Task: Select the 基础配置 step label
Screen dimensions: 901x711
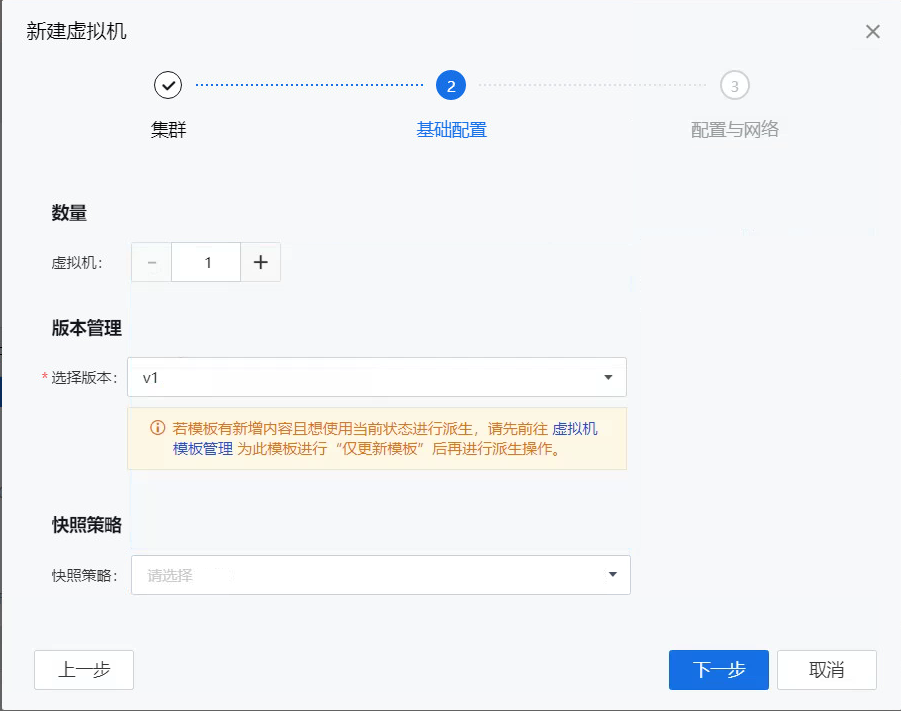Action: tap(451, 130)
